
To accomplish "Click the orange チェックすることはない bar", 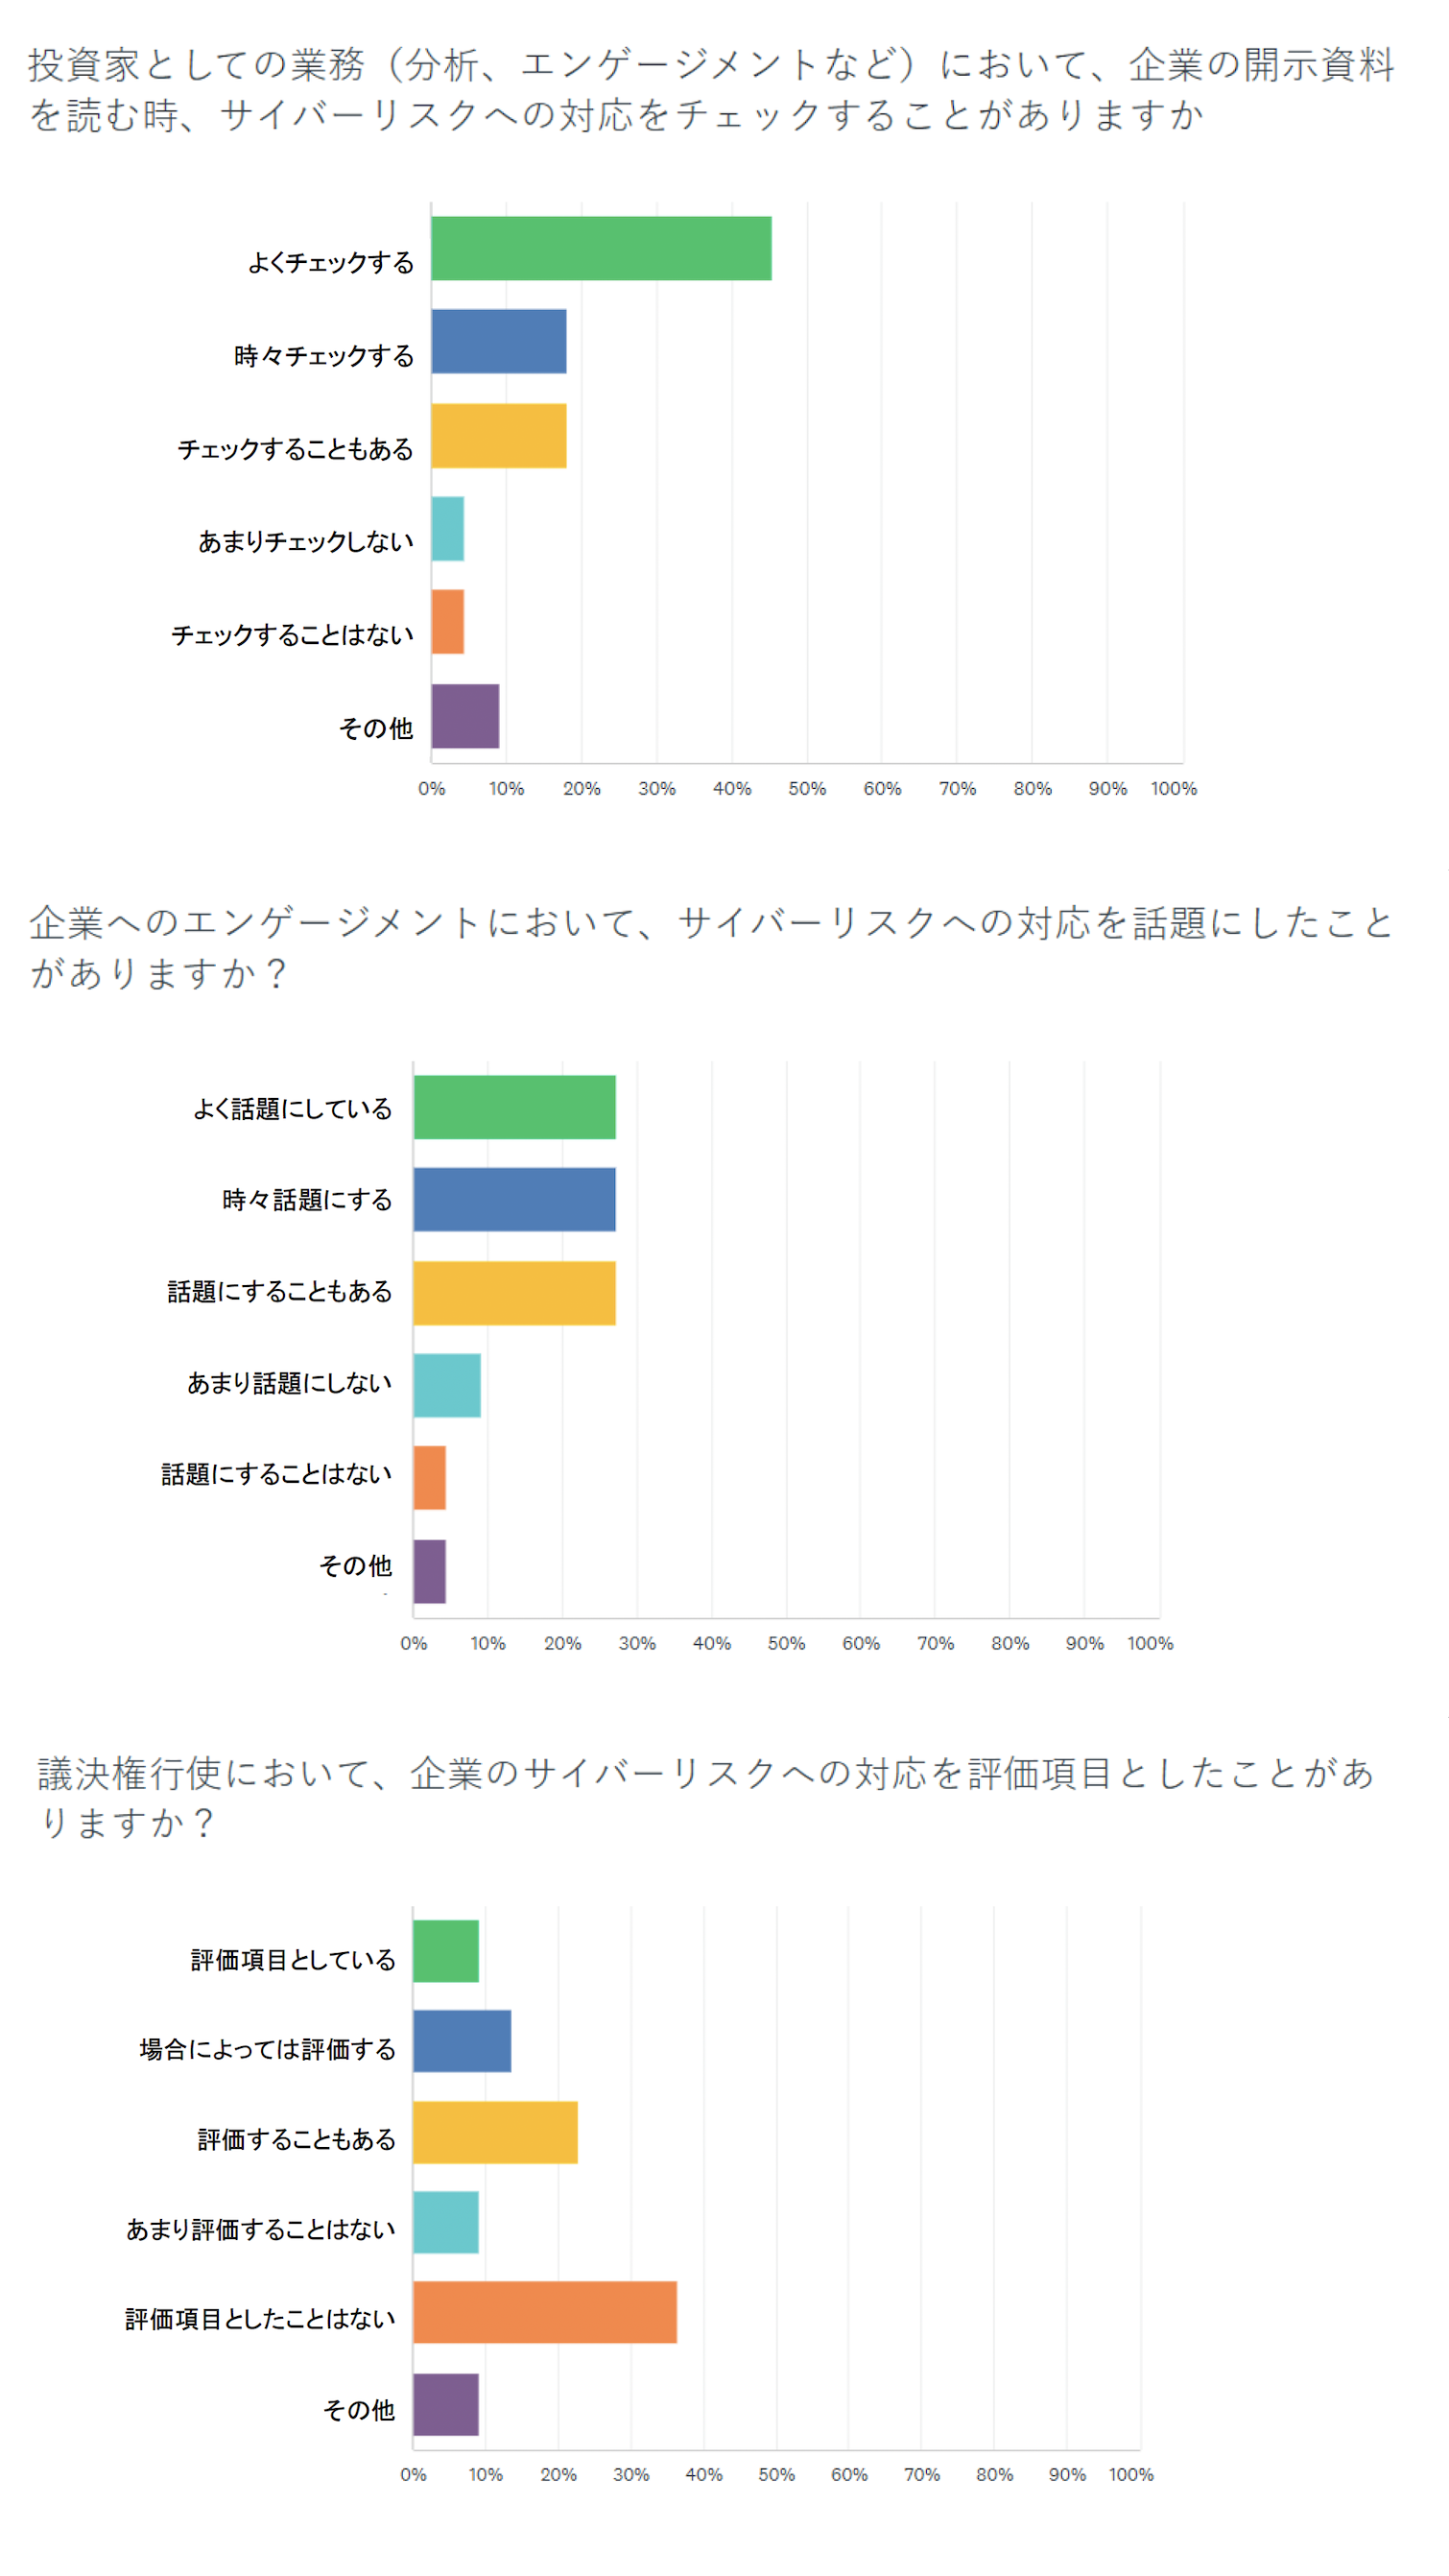I will tap(447, 621).
